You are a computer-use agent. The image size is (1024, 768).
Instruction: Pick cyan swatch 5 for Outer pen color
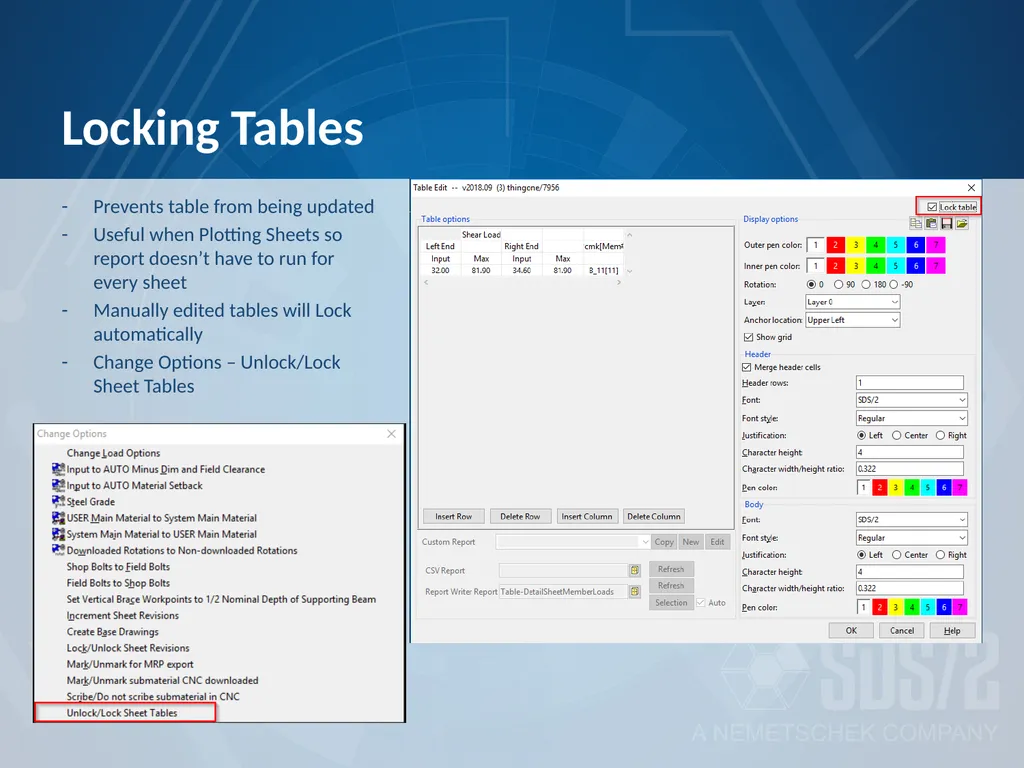(x=896, y=245)
